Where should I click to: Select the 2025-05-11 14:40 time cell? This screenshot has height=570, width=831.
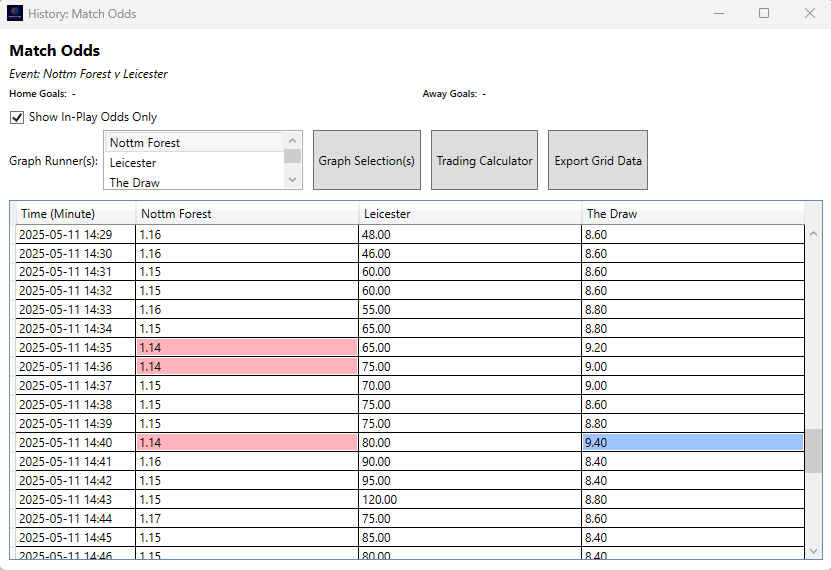[76, 442]
